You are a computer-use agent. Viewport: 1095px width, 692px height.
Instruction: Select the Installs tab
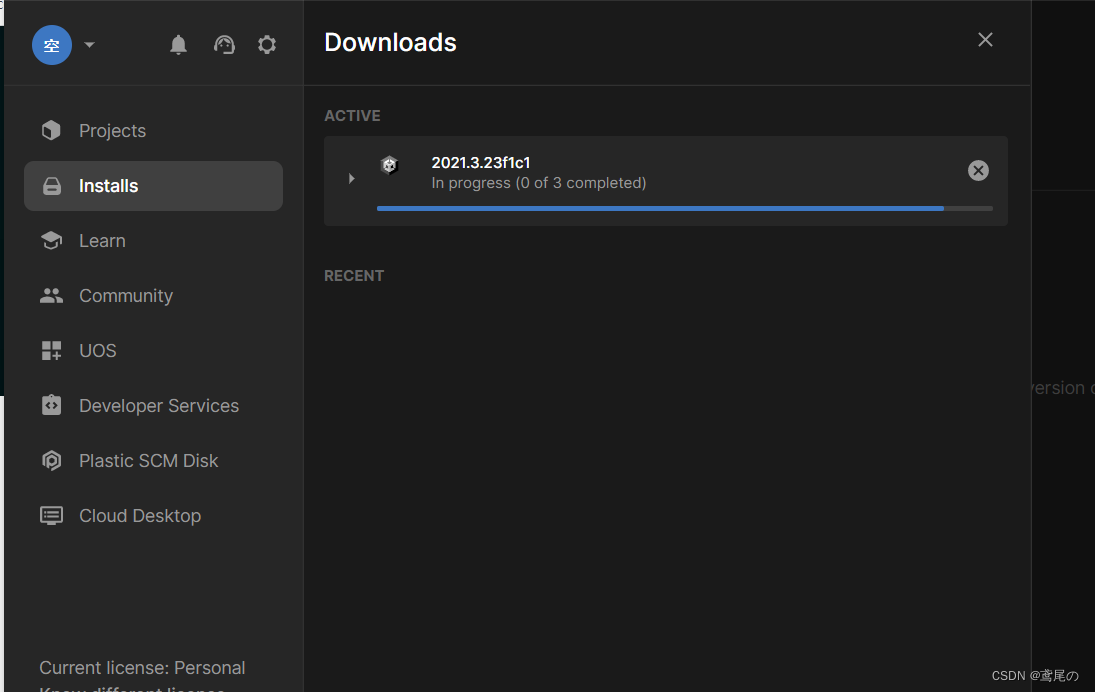pos(153,186)
